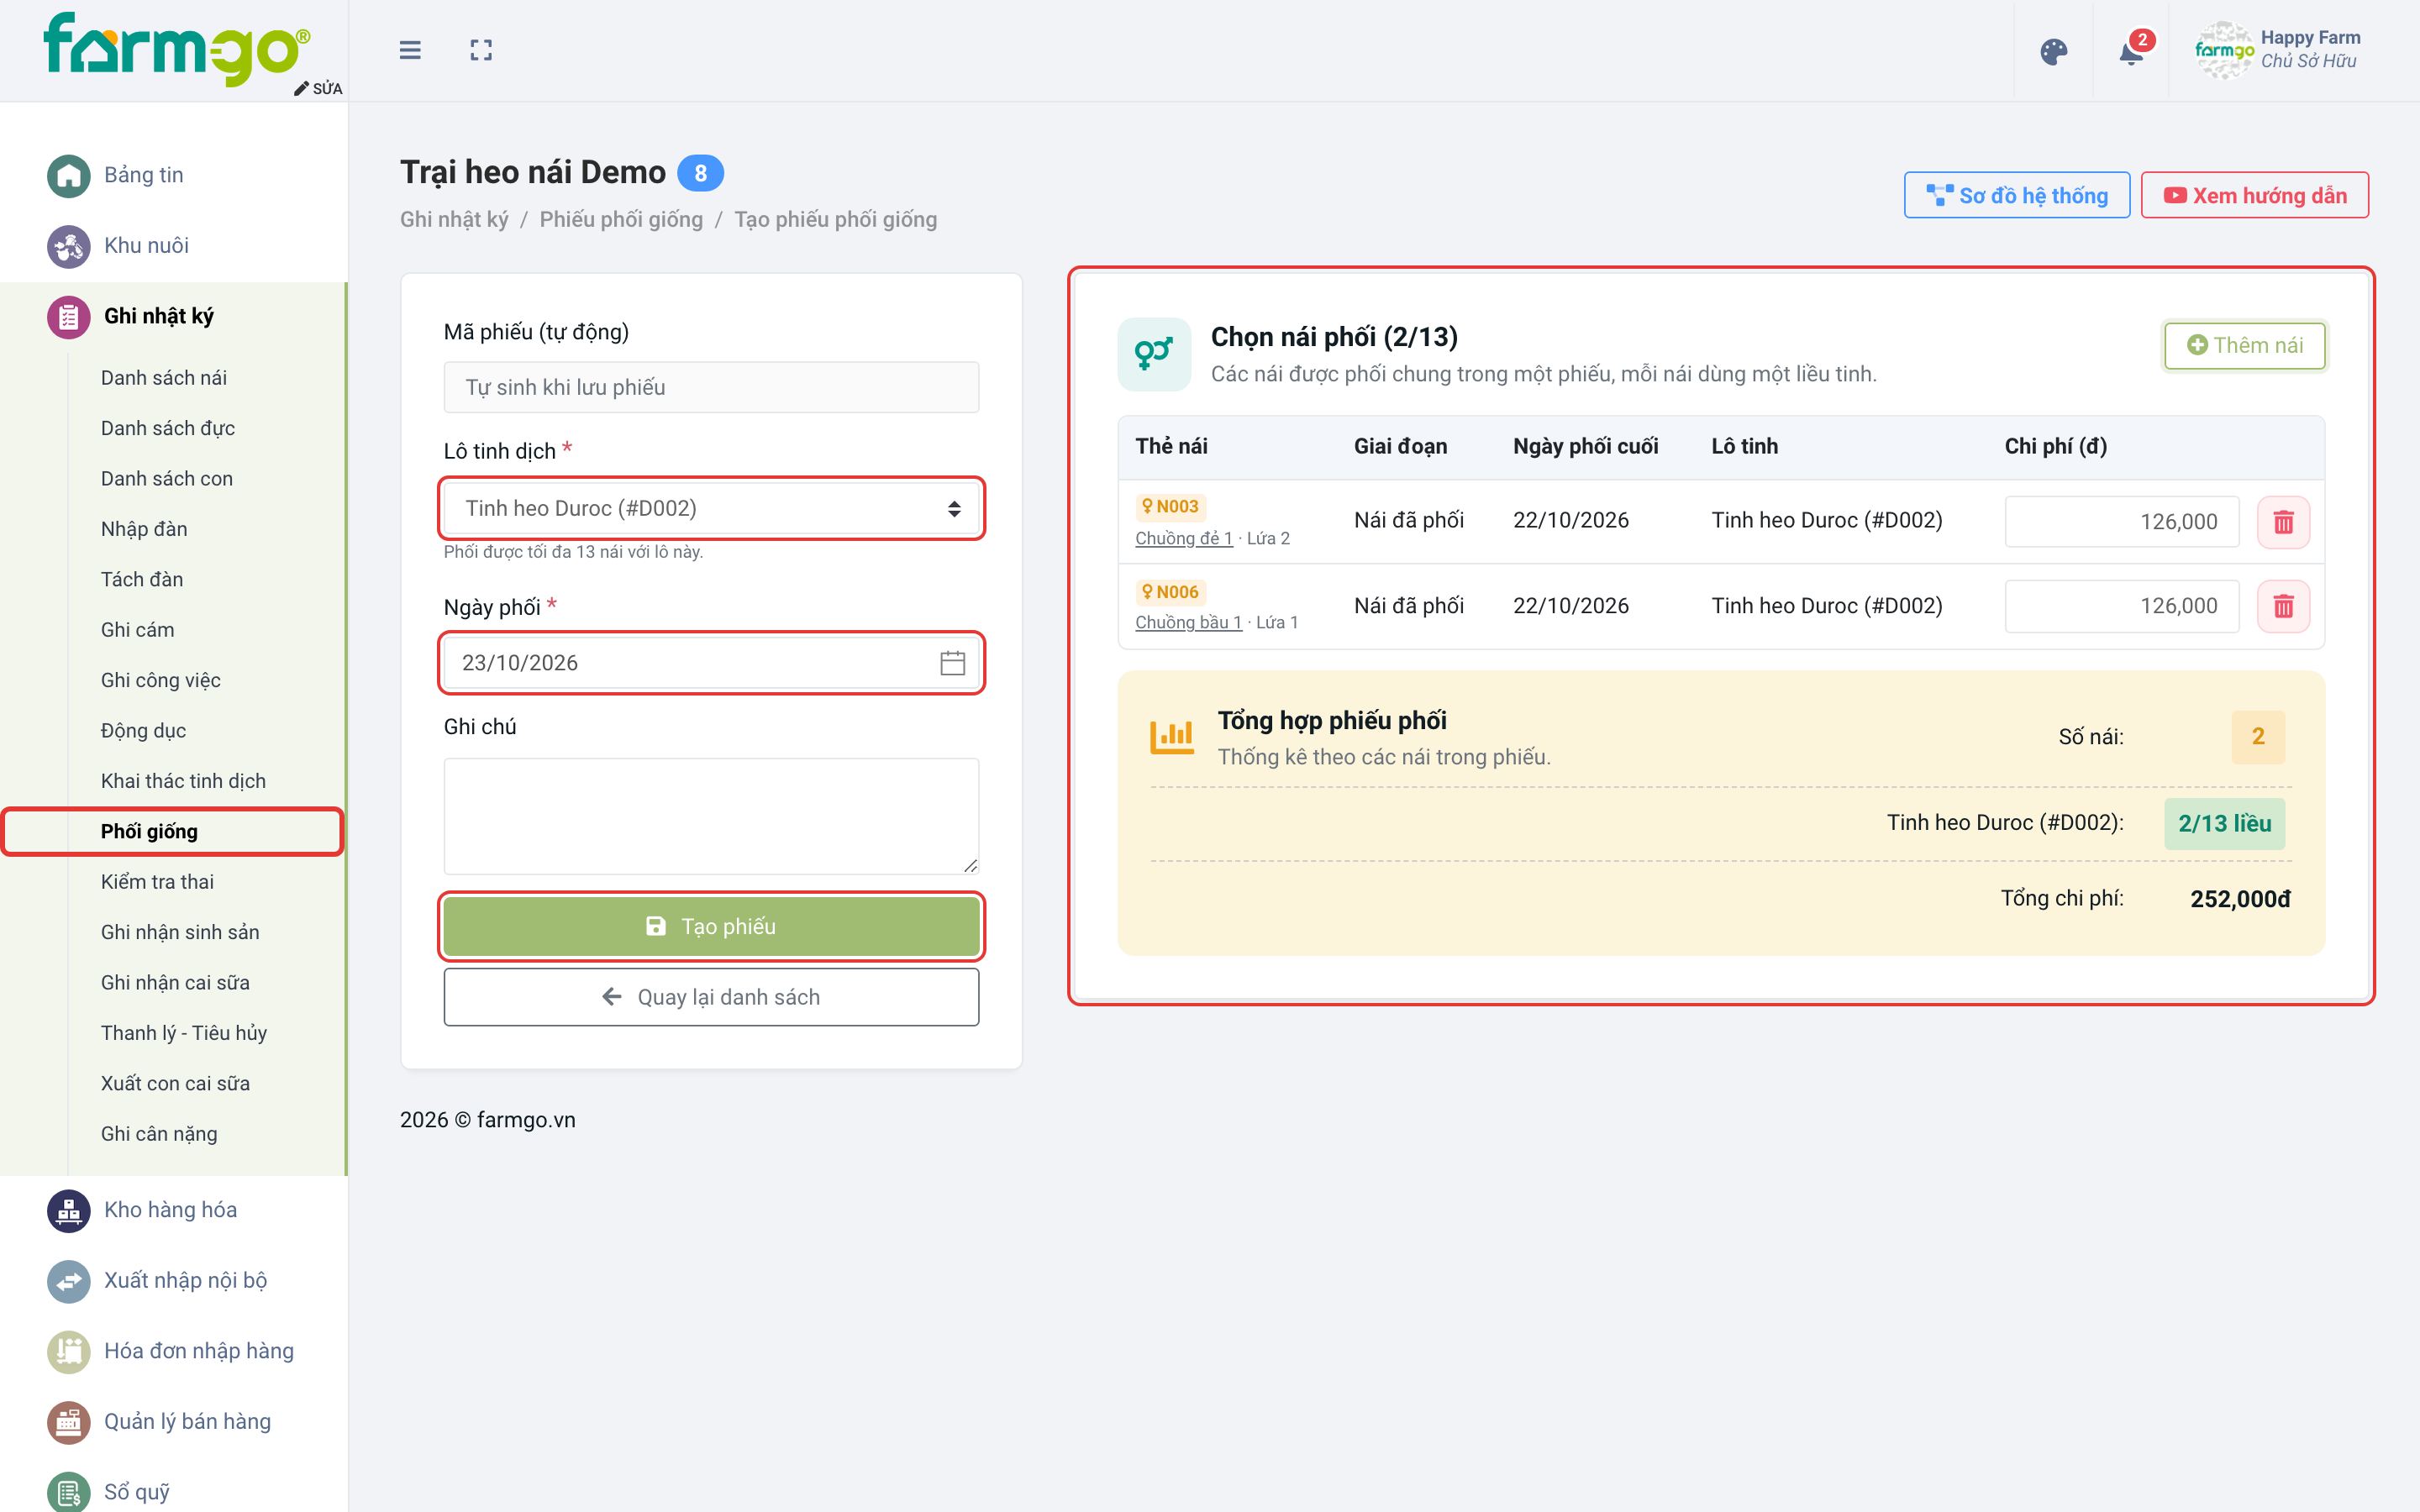Click the Quản lý bán hàng register icon
2420x1512 pixels.
(x=68, y=1421)
